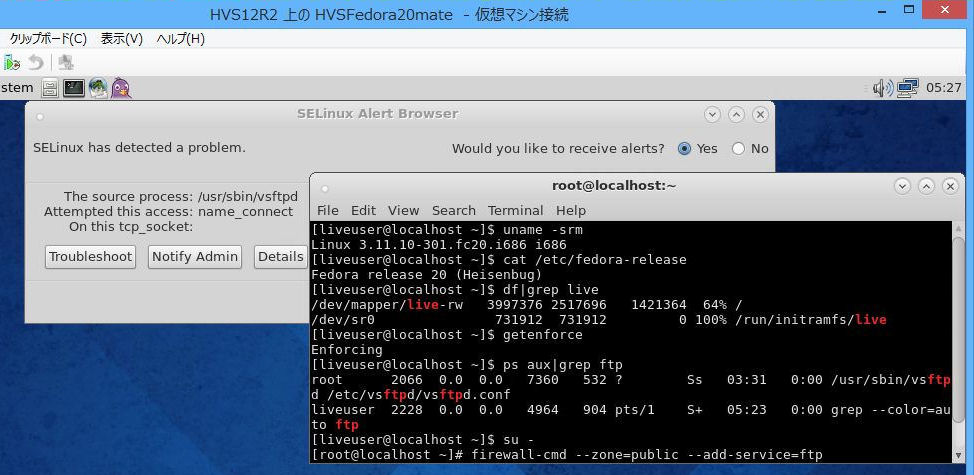Image resolution: width=974 pixels, height=475 pixels.
Task: Click the 'cat /etc/fedora-release' command line
Action: point(499,260)
